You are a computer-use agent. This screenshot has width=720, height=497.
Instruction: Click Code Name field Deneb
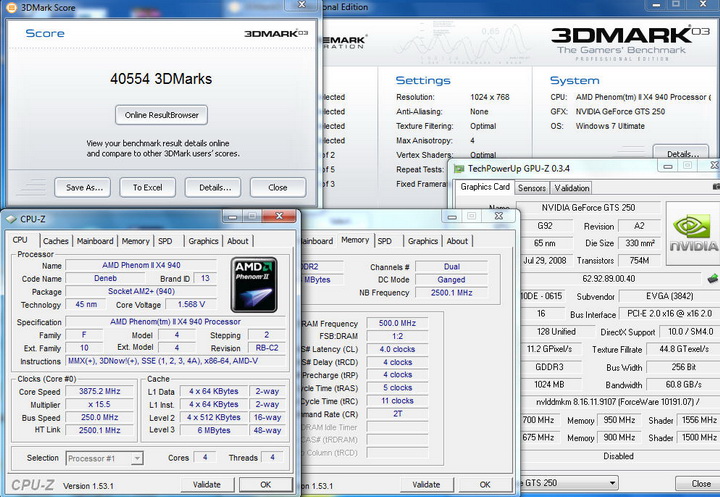click(105, 278)
